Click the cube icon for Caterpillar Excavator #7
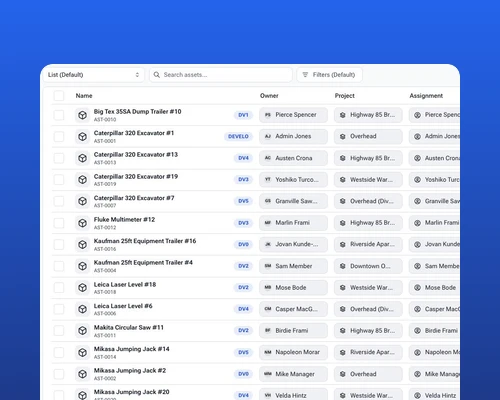This screenshot has height=400, width=500. point(82,201)
